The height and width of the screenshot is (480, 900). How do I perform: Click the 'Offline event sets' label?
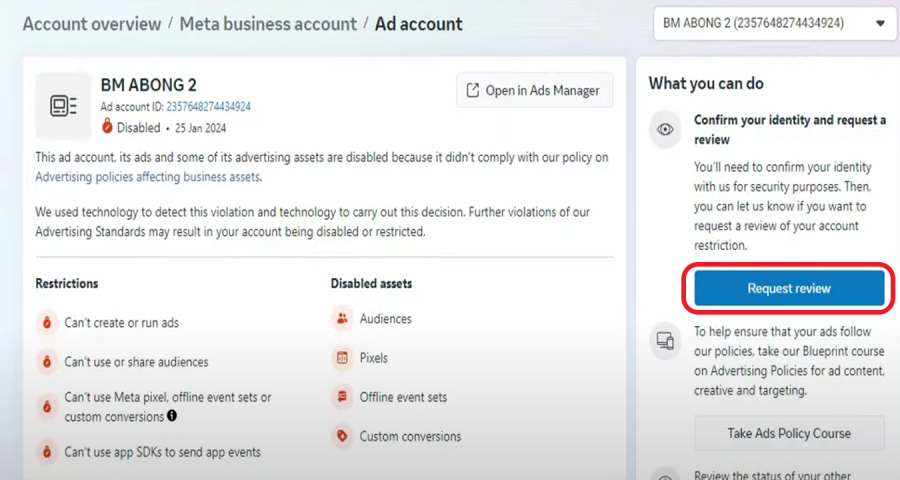point(403,397)
